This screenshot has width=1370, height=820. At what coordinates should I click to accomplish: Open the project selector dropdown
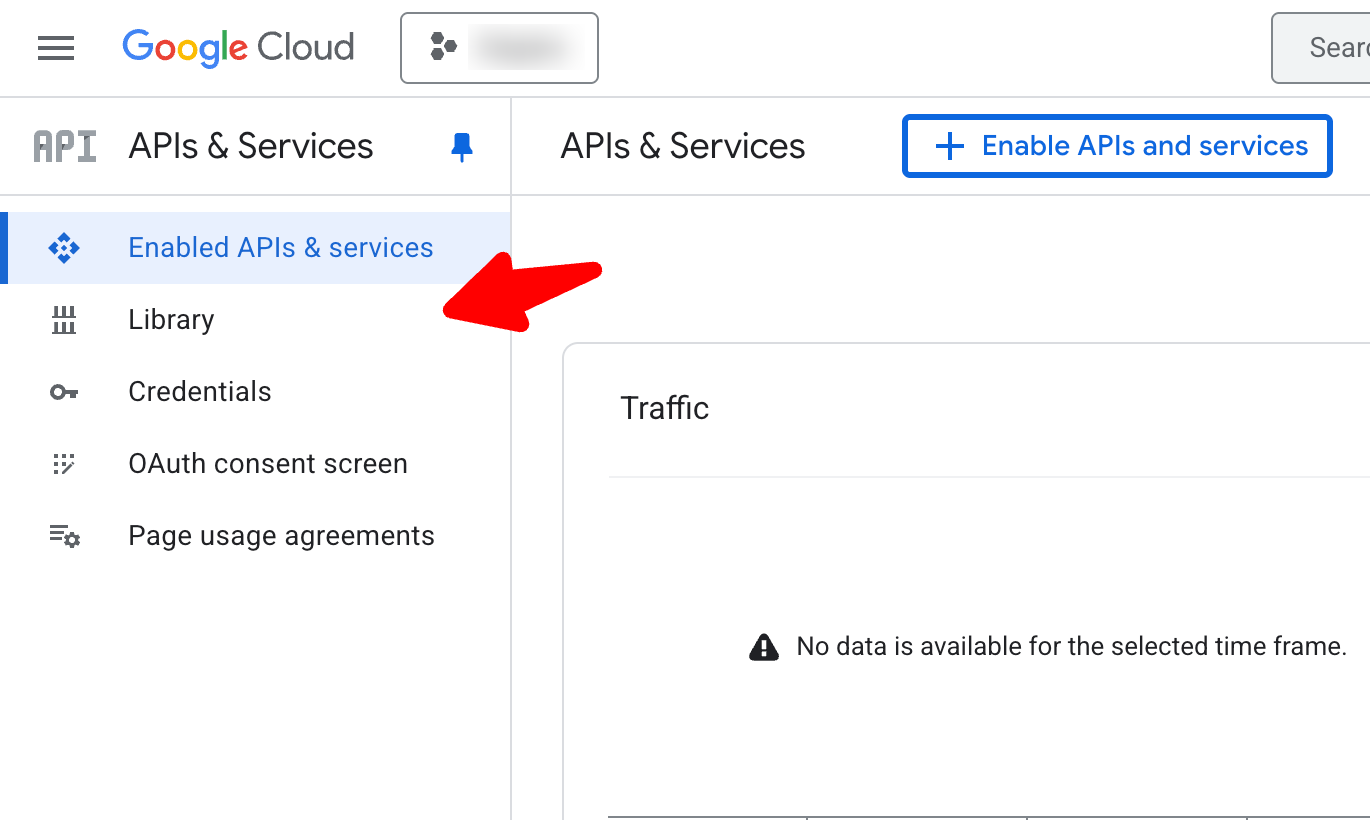coord(499,47)
